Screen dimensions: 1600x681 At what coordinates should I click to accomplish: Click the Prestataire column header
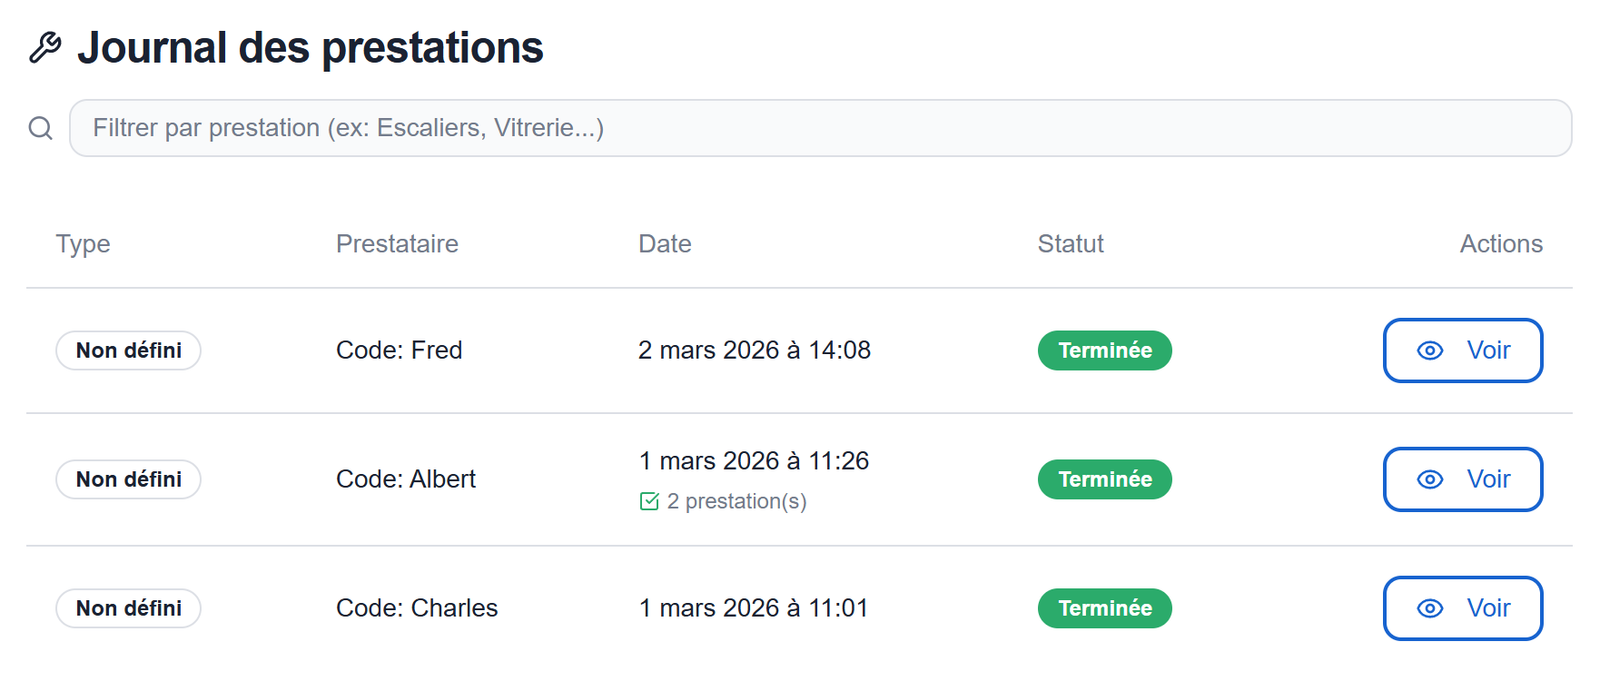[397, 244]
